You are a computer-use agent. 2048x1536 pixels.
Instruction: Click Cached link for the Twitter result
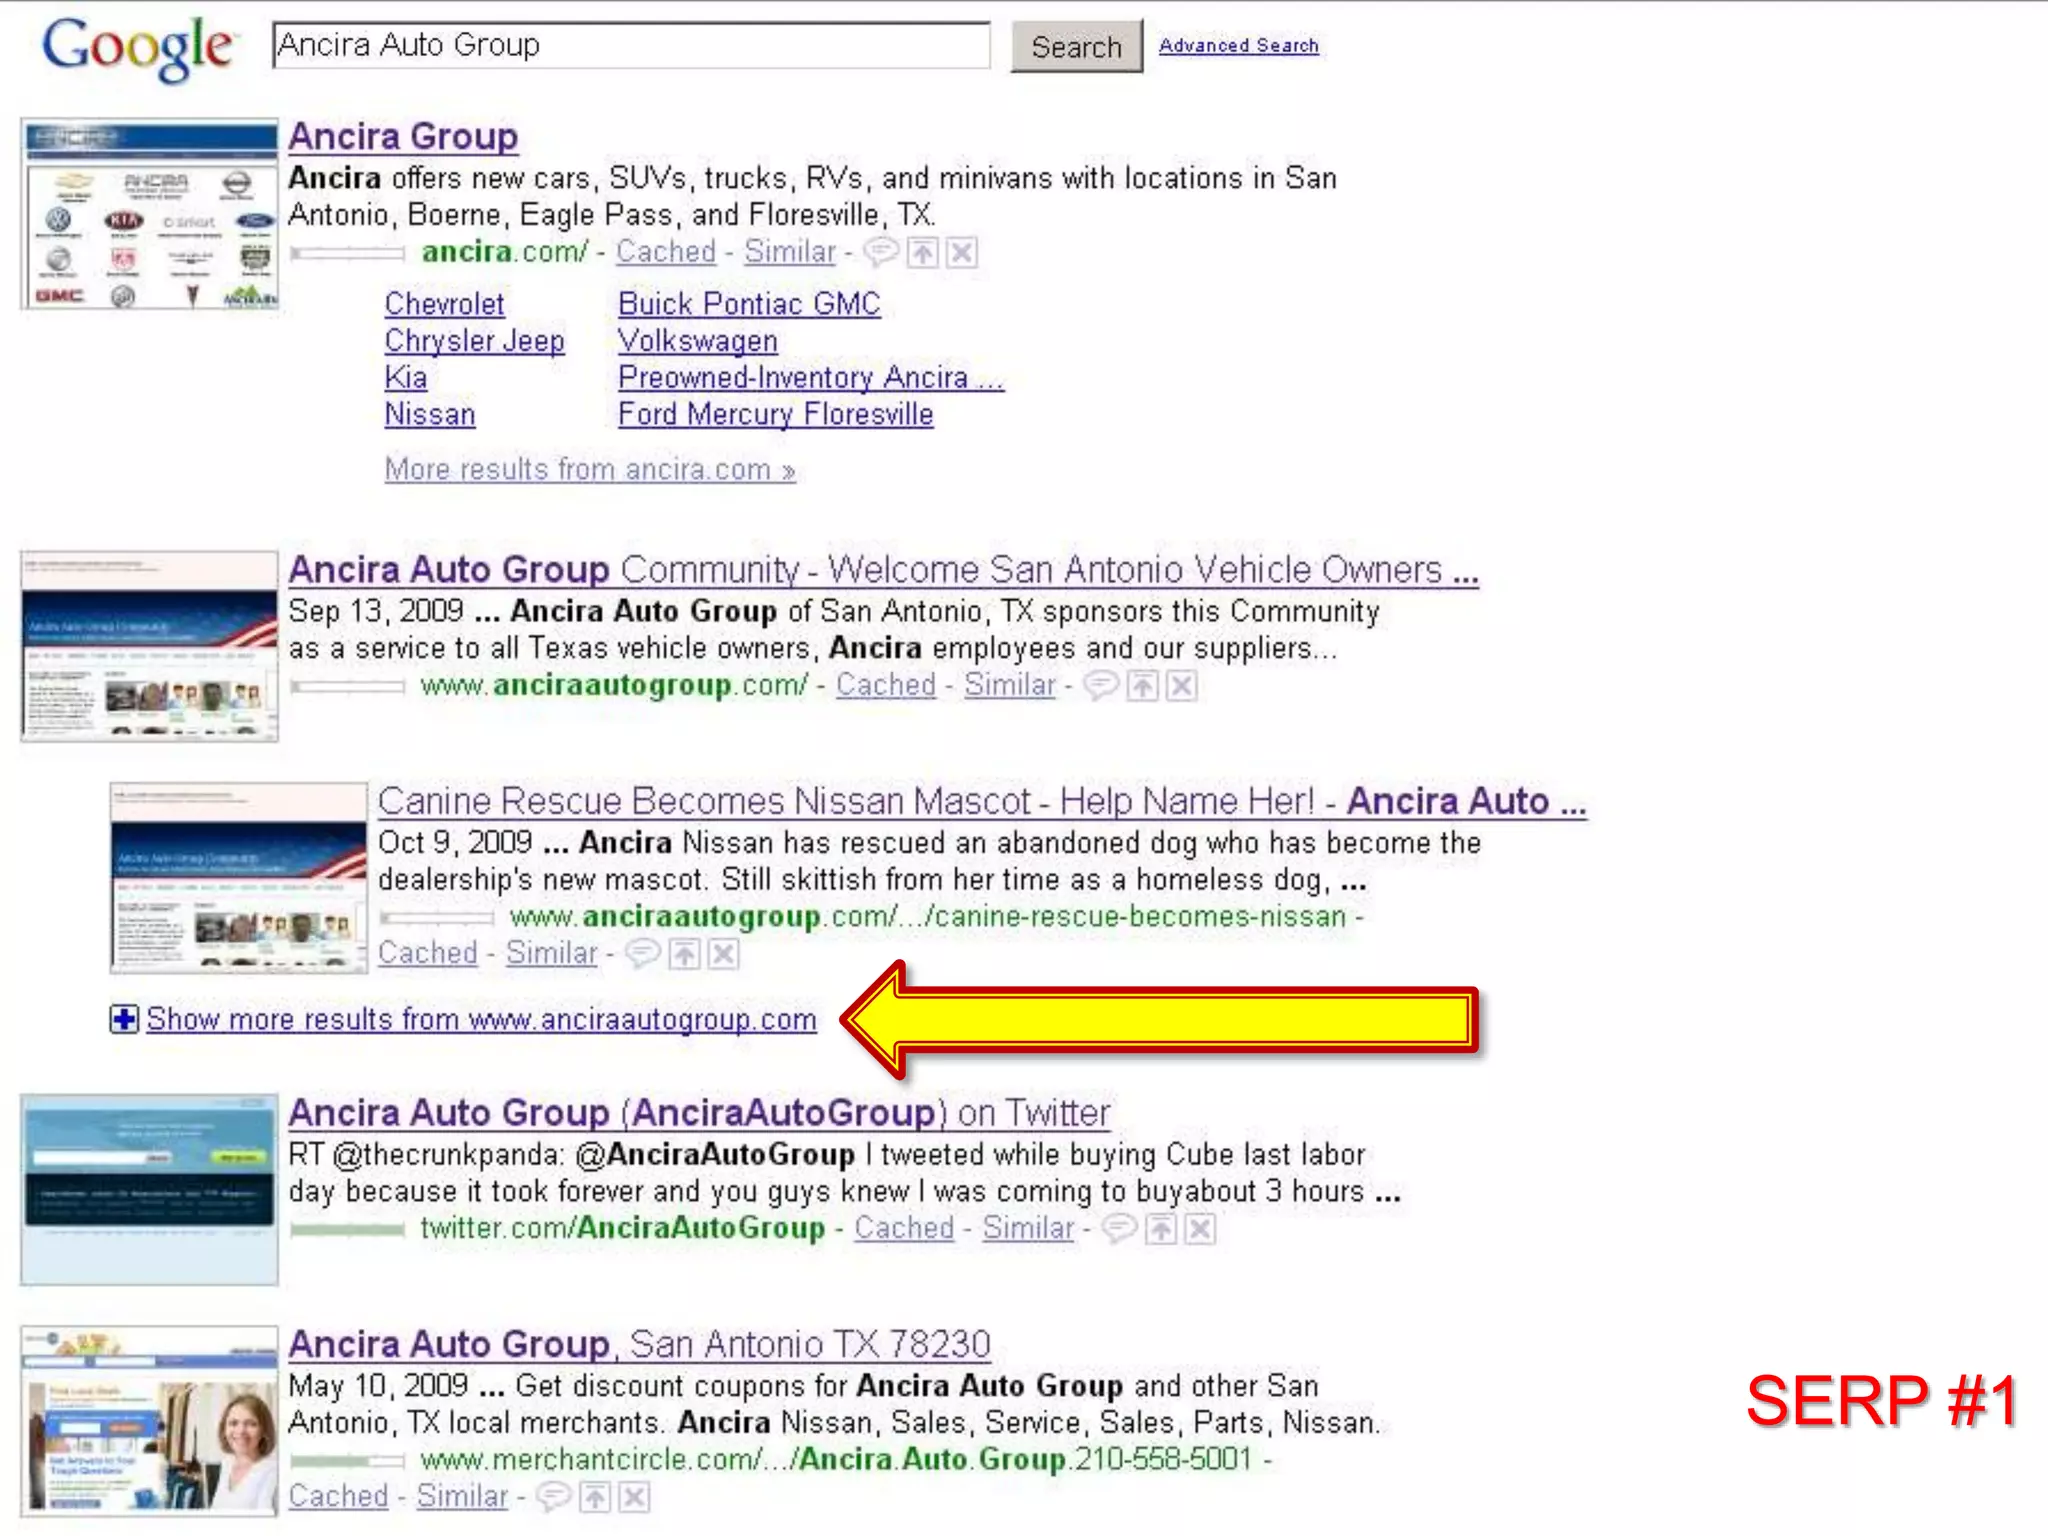[x=903, y=1228]
